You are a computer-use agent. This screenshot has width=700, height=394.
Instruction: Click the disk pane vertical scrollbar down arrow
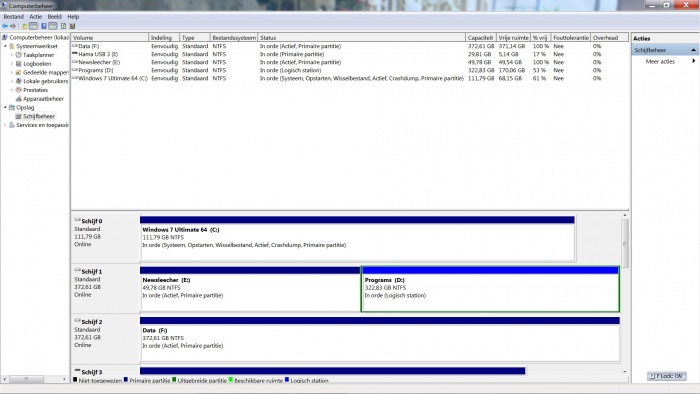(625, 371)
